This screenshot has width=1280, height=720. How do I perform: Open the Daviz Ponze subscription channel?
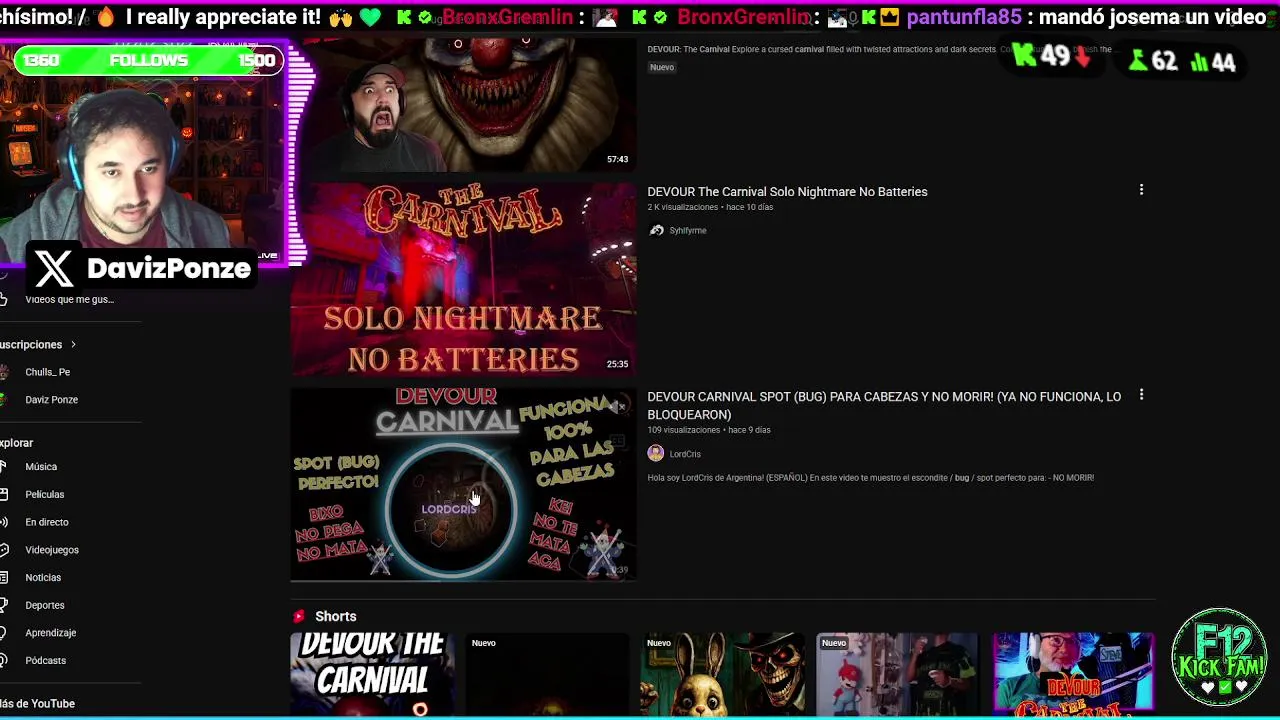pyautogui.click(x=51, y=399)
